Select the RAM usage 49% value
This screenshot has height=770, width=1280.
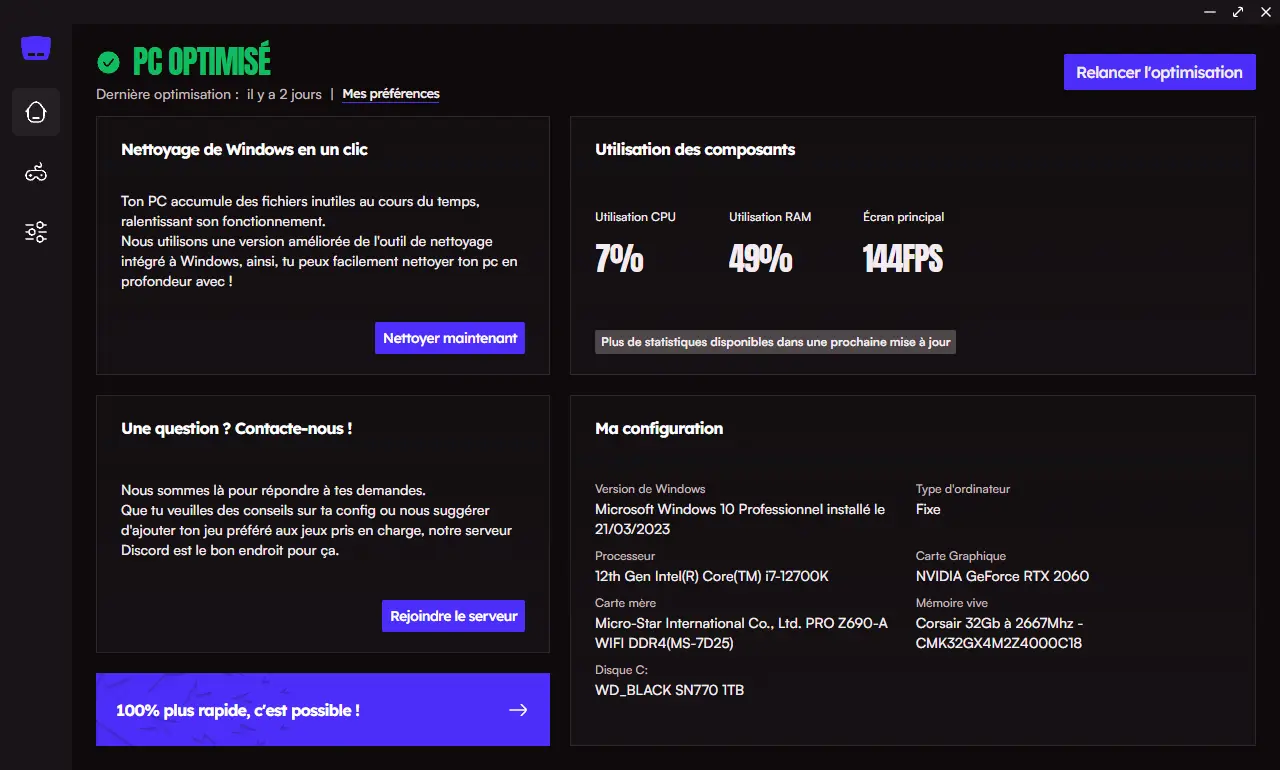point(760,260)
